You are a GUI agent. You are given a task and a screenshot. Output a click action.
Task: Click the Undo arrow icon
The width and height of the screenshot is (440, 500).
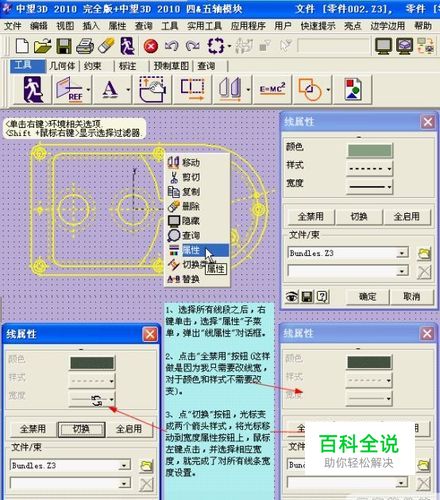(x=171, y=46)
